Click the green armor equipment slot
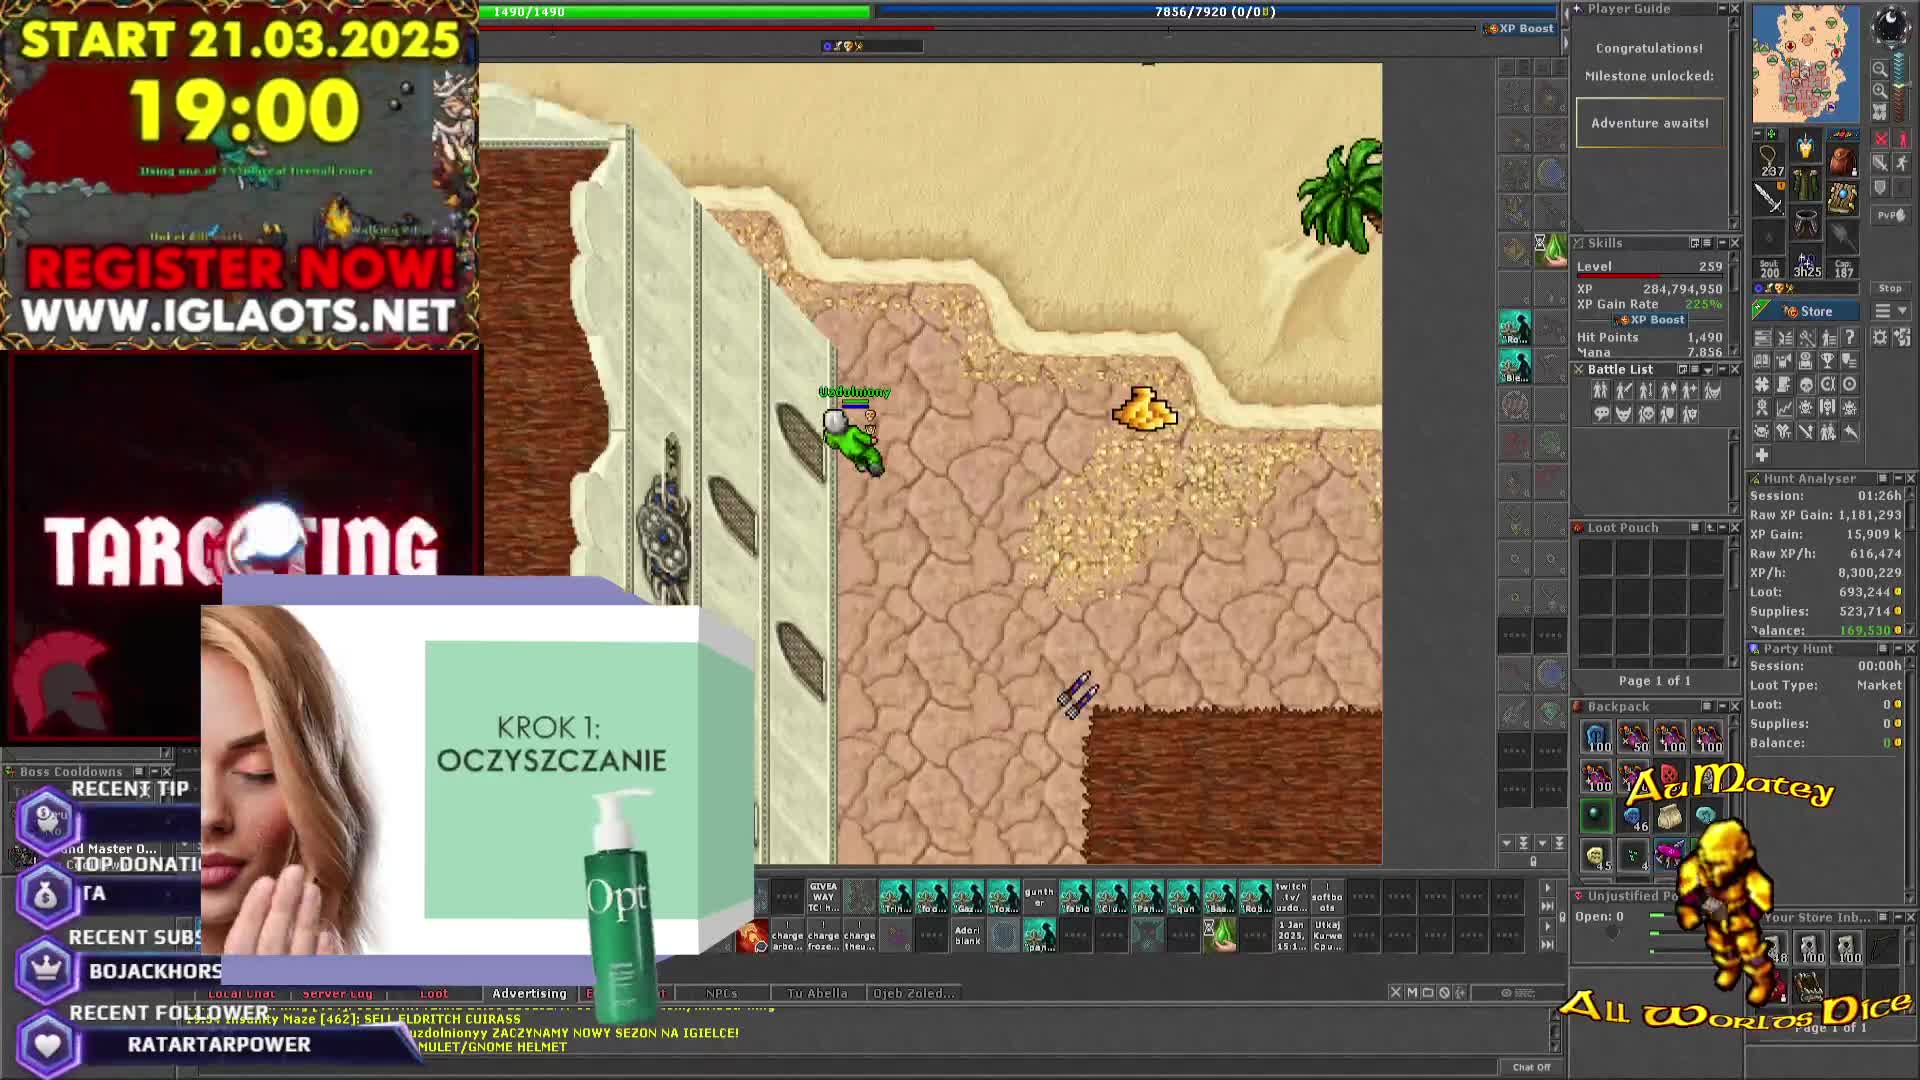 pyautogui.click(x=1805, y=186)
